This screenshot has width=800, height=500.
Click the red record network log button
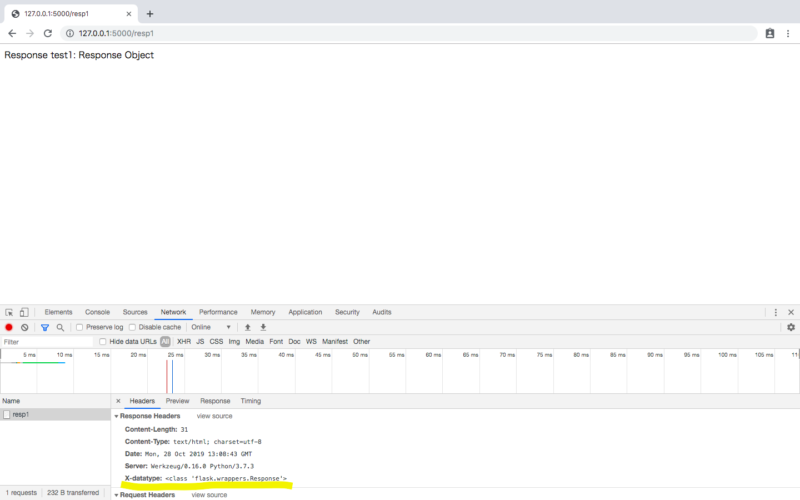point(9,327)
